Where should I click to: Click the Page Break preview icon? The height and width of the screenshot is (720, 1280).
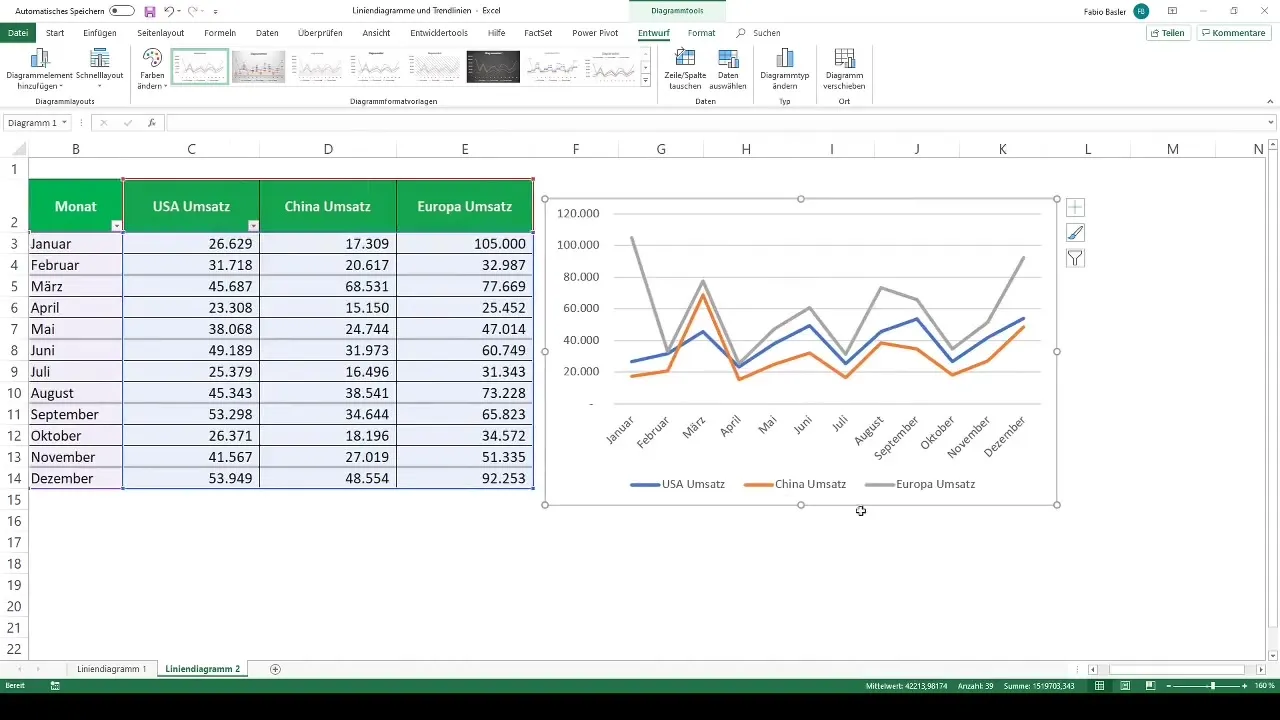1150,686
